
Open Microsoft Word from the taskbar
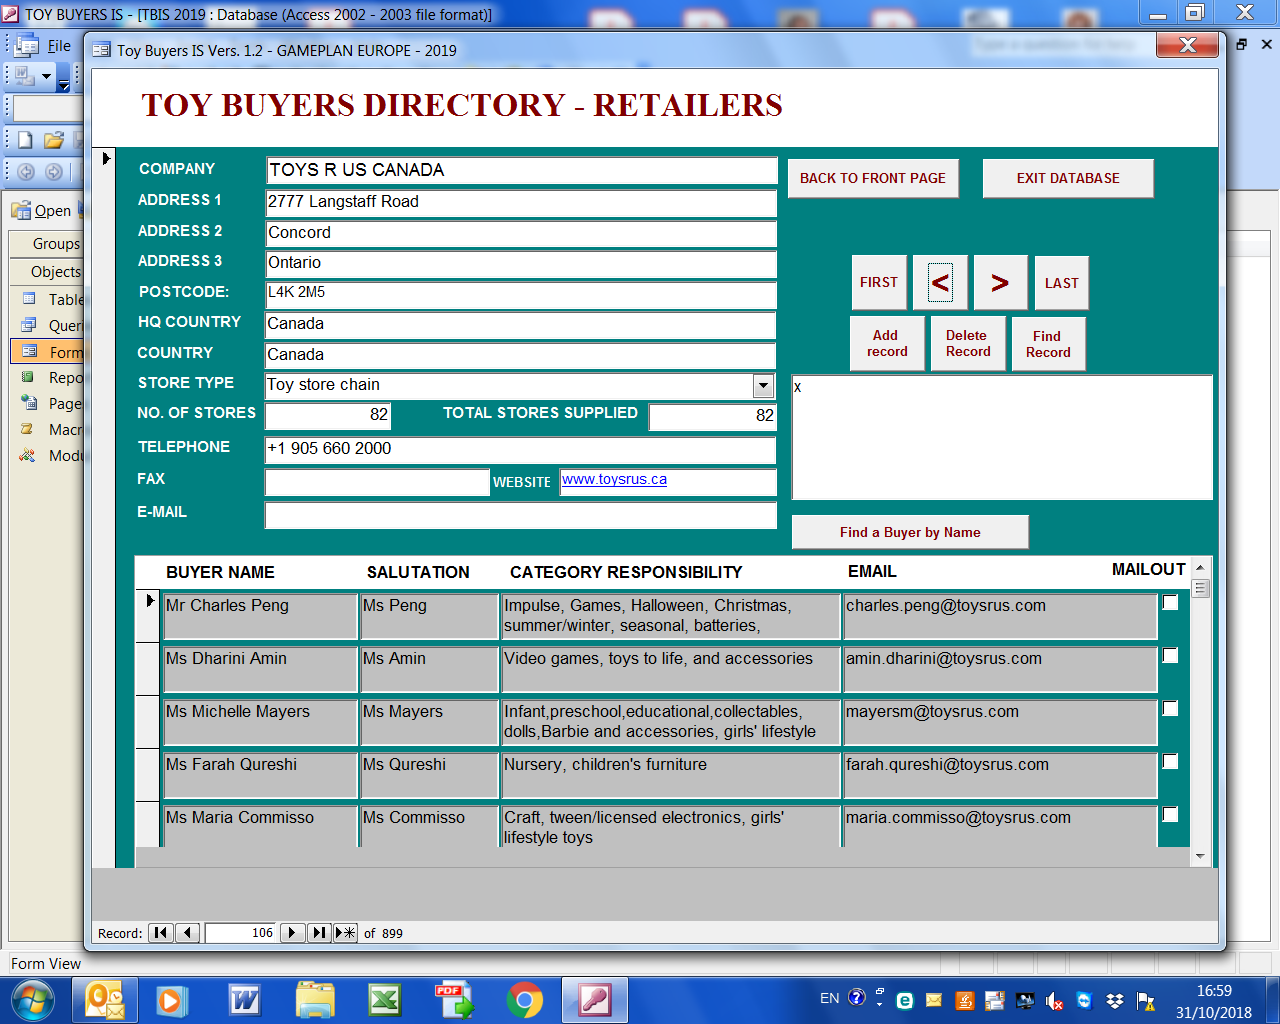pos(245,999)
